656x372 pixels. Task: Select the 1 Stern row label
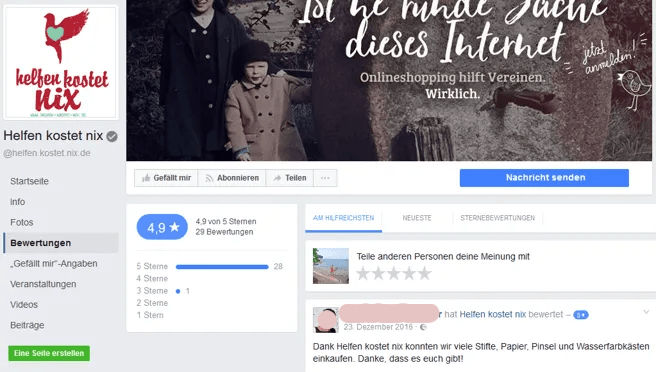coord(150,315)
